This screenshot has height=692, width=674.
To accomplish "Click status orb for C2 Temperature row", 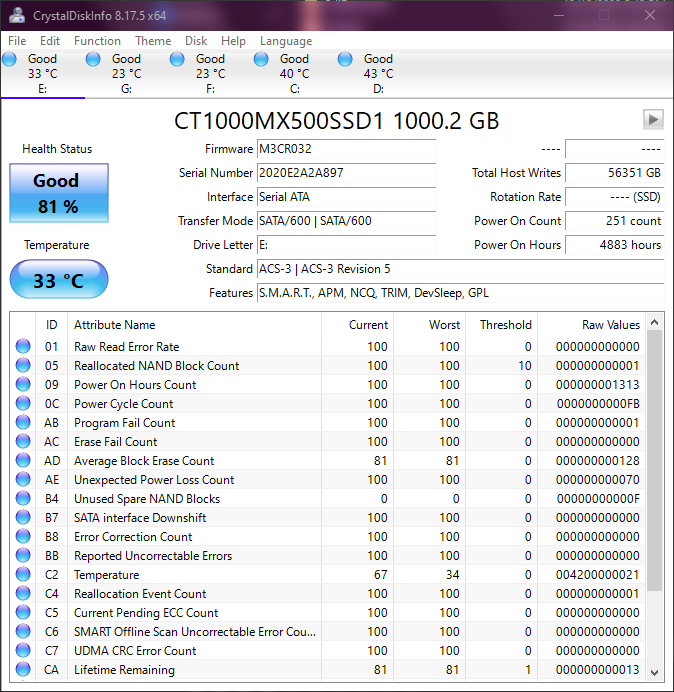I will [23, 574].
